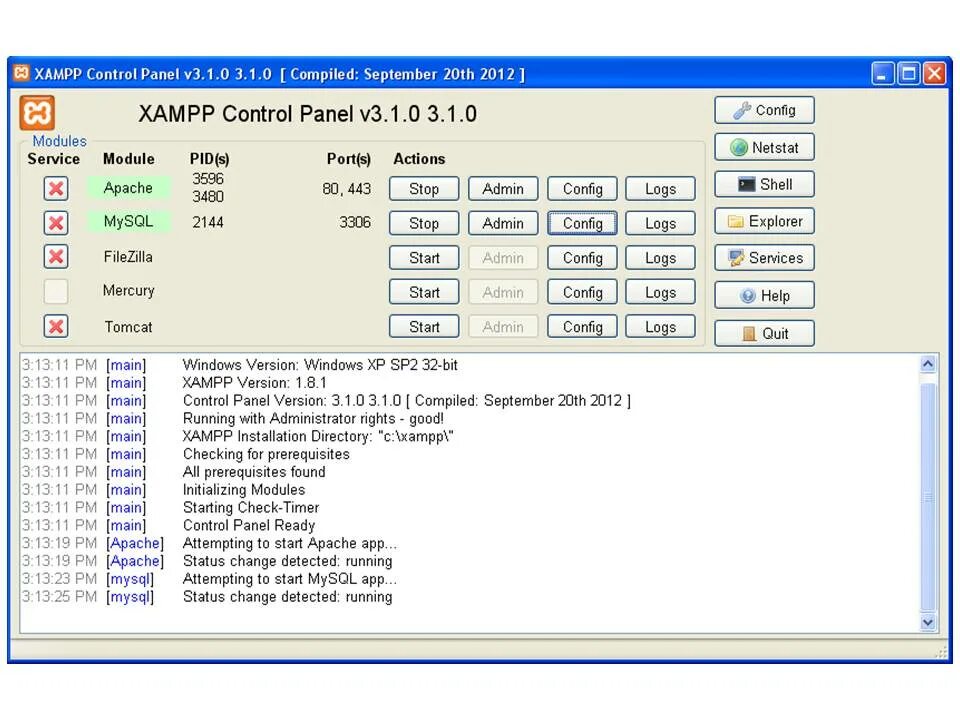Open the global Config wrench button
Screen dimensions: 960x720
pyautogui.click(x=764, y=110)
